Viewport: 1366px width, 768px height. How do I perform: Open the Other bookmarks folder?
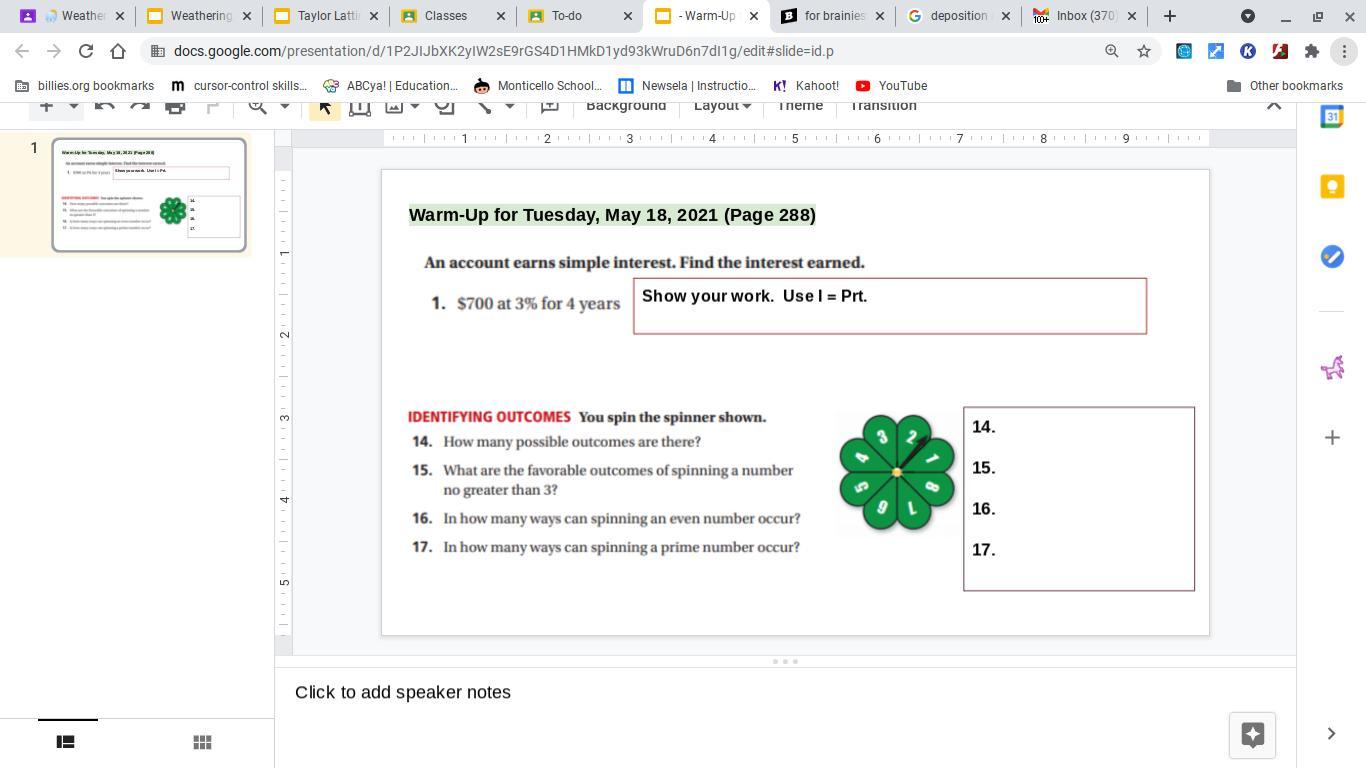click(1284, 86)
